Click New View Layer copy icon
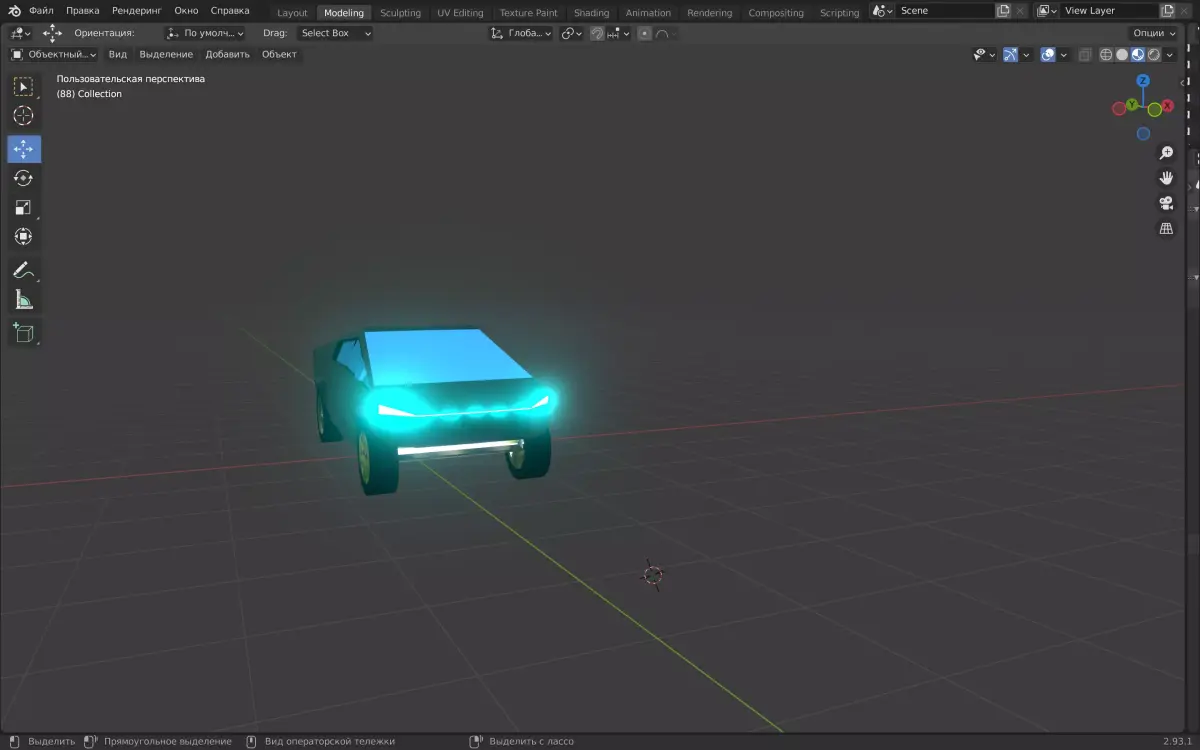The width and height of the screenshot is (1200, 750). tap(1166, 11)
